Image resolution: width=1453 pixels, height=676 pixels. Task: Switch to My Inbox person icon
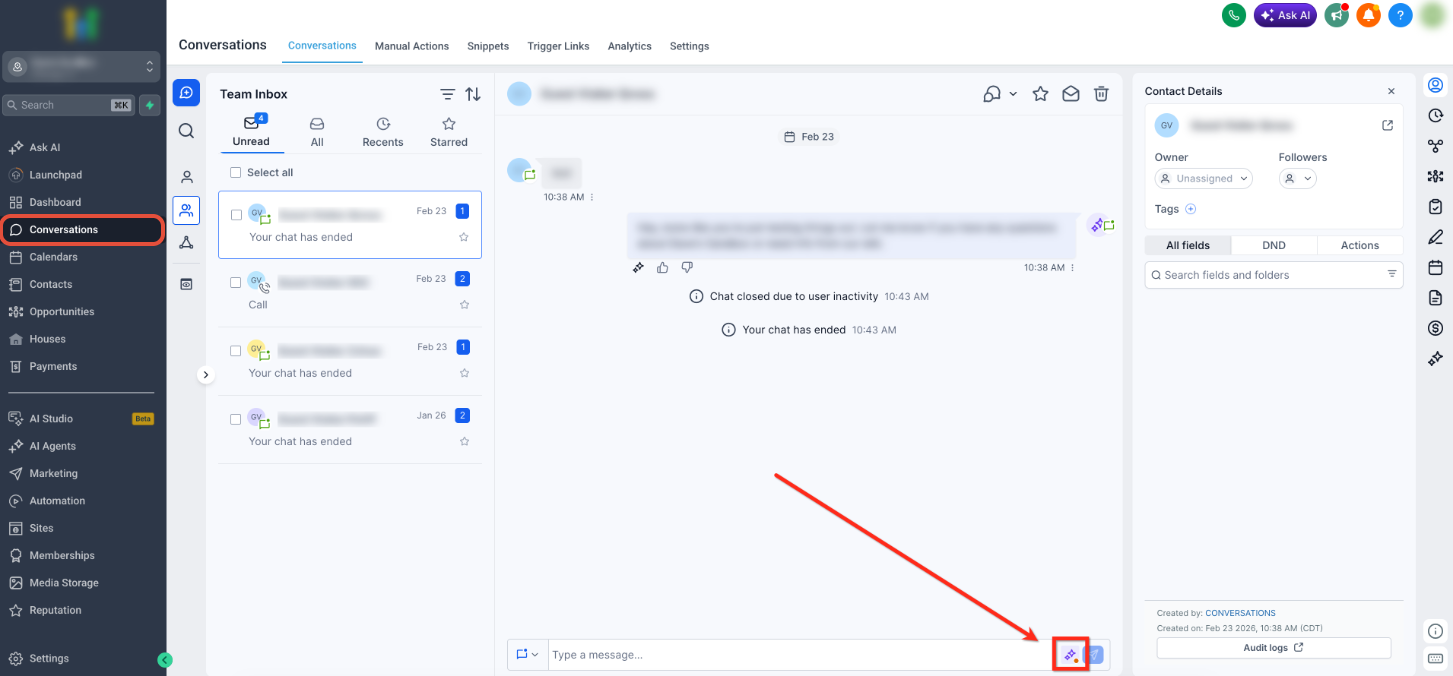[186, 177]
